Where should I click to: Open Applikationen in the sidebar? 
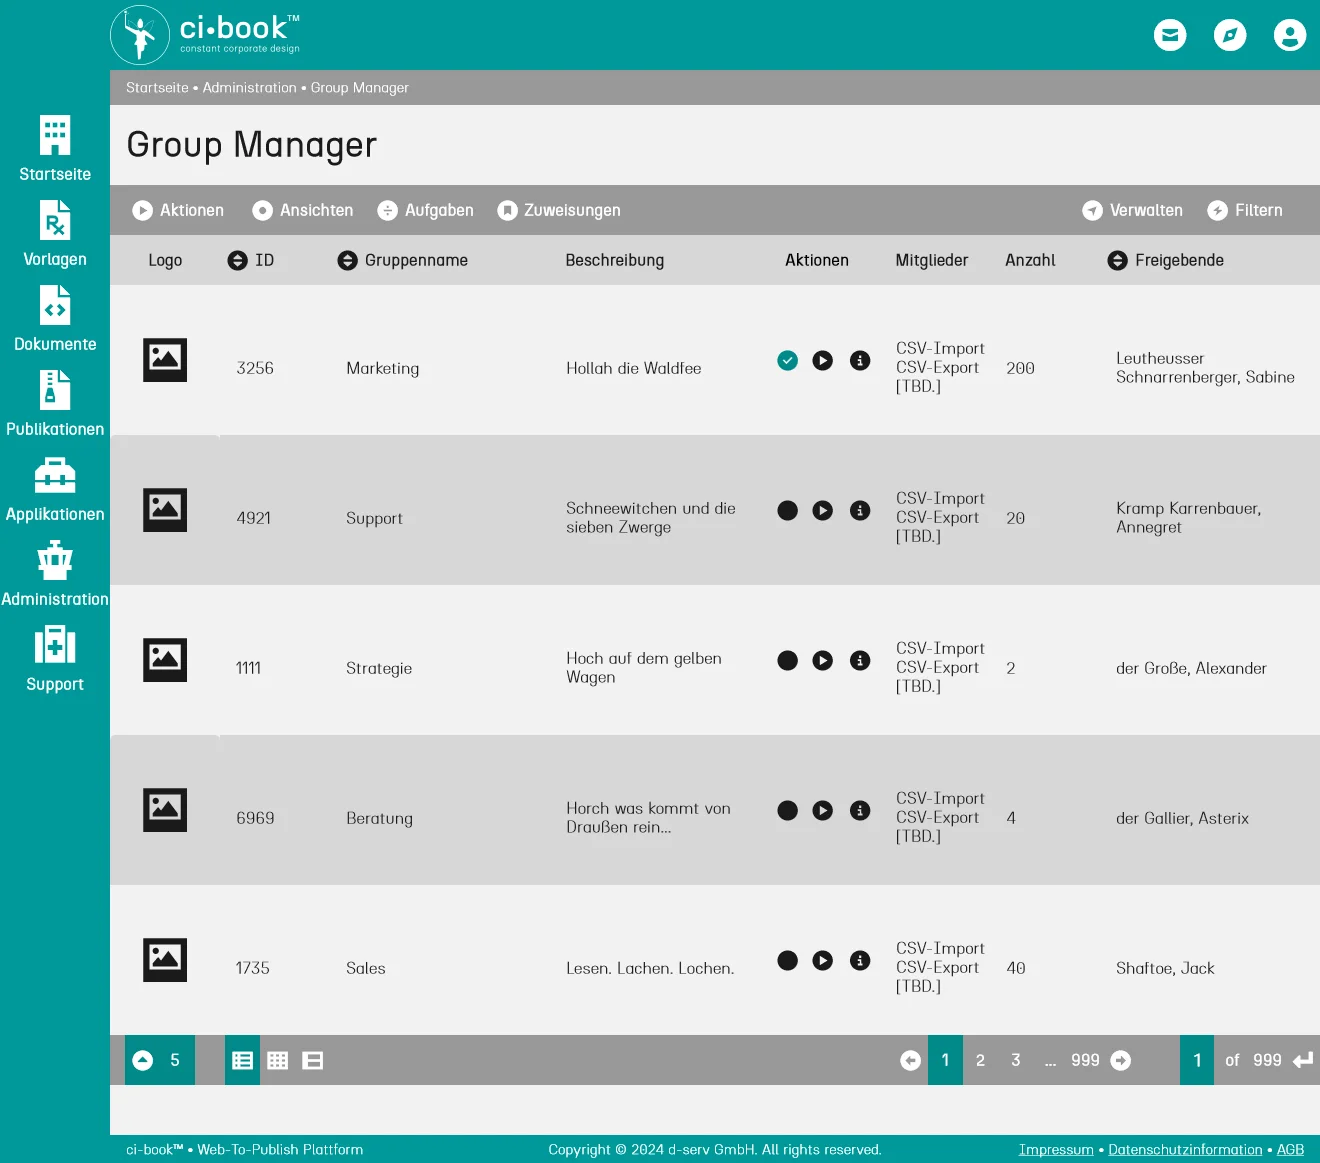point(55,488)
